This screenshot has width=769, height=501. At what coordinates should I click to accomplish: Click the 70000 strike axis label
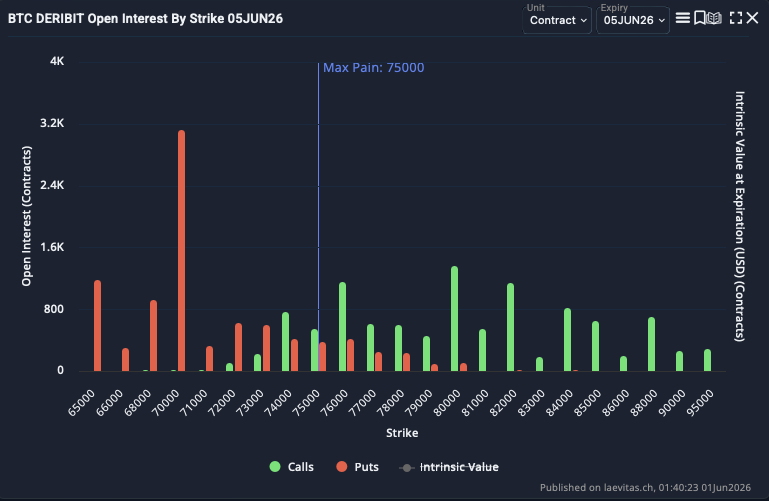click(x=166, y=403)
